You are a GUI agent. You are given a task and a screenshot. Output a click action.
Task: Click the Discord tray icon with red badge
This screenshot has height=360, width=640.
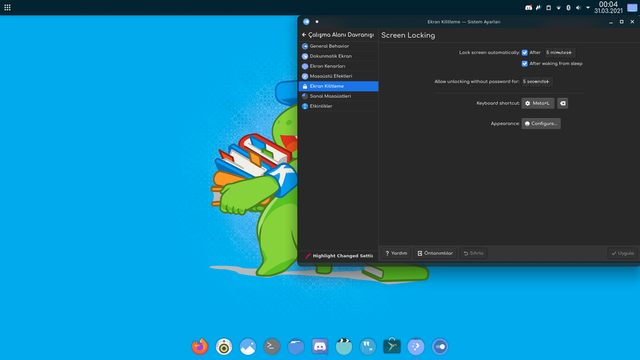pyautogui.click(x=529, y=7)
